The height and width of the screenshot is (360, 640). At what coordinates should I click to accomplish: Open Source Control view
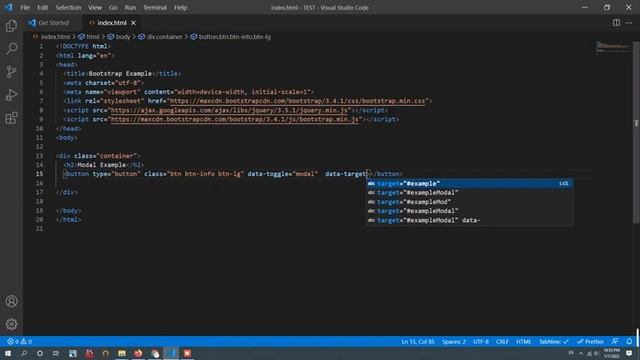coord(11,72)
